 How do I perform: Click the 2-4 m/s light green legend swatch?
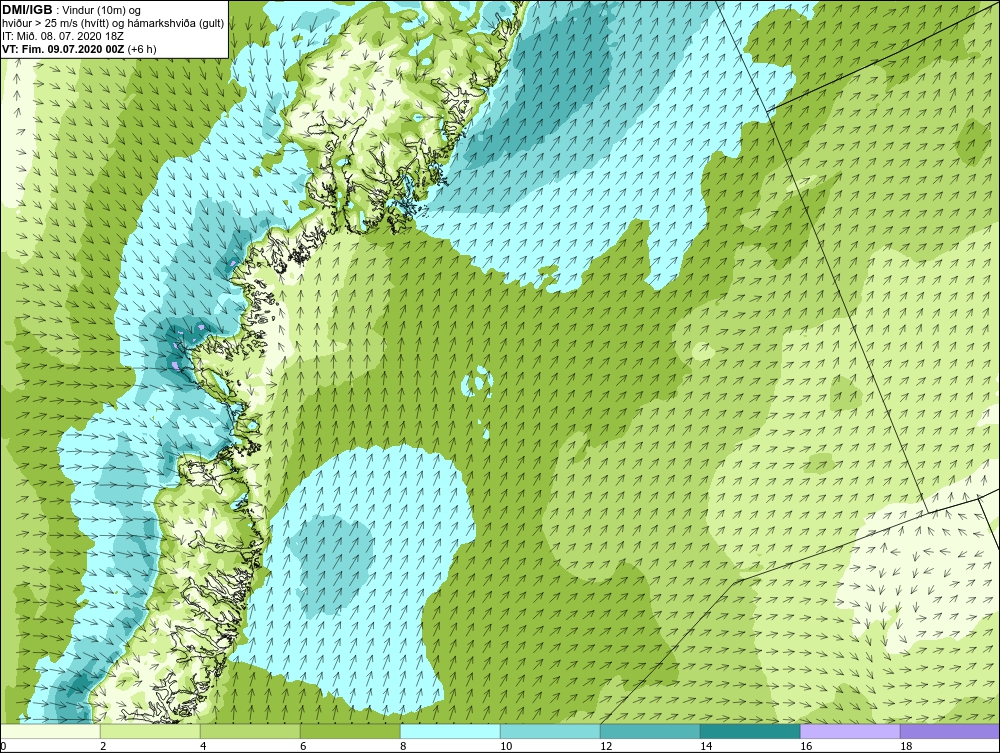tap(150, 731)
